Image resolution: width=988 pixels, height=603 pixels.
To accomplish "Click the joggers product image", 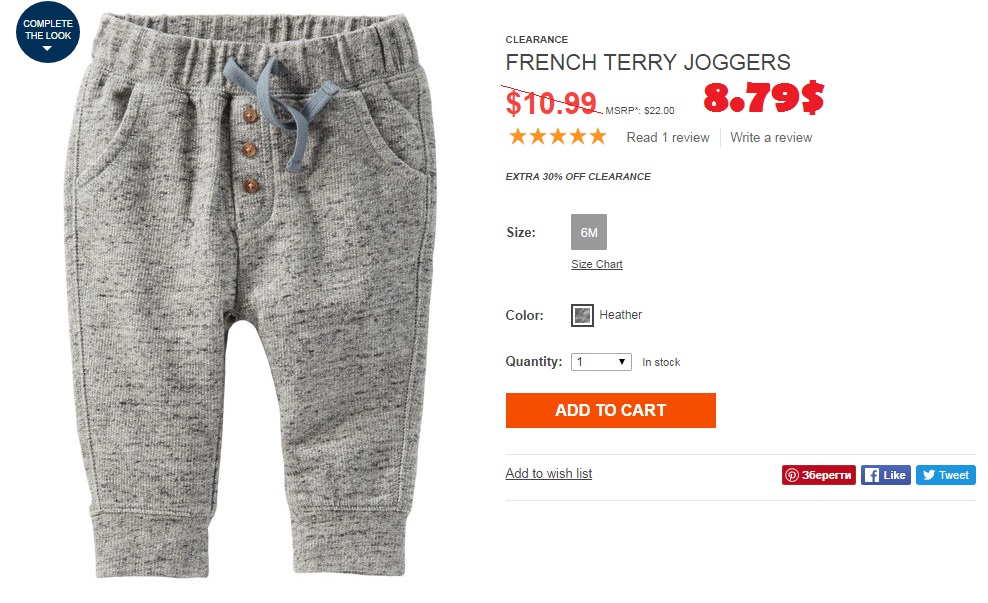I will click(x=250, y=296).
